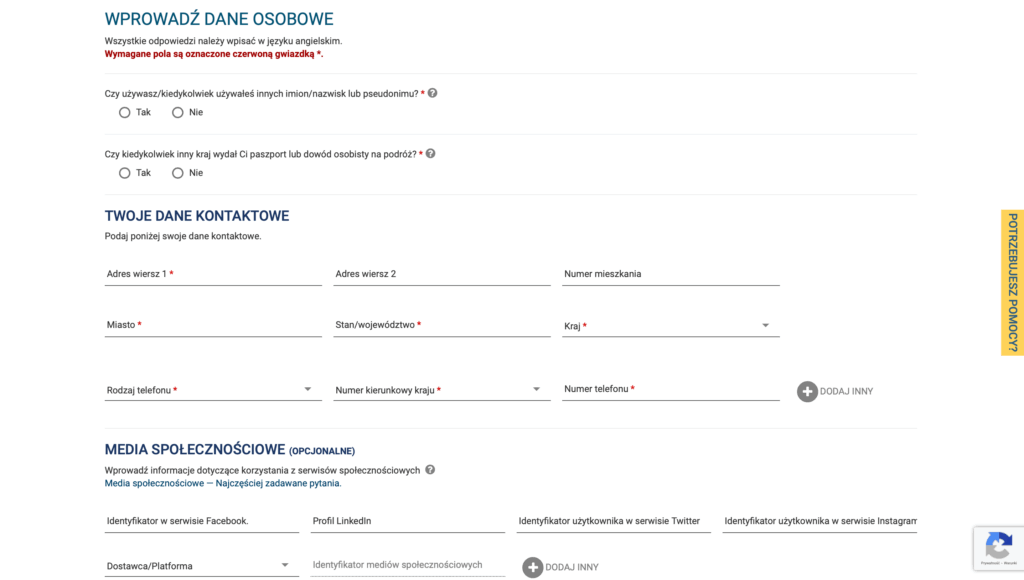Choose Tak for passport from another country
Image resolution: width=1024 pixels, height=580 pixels.
point(125,173)
